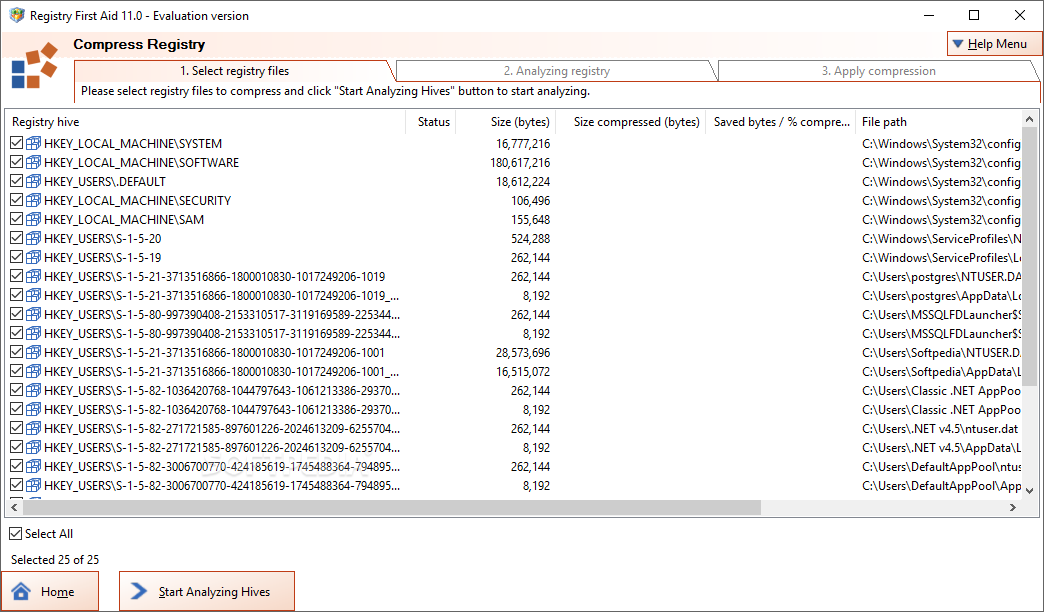Image resolution: width=1044 pixels, height=612 pixels.
Task: Click the hive icon for HKEY_USERS\S-1-5-19
Action: click(x=33, y=257)
